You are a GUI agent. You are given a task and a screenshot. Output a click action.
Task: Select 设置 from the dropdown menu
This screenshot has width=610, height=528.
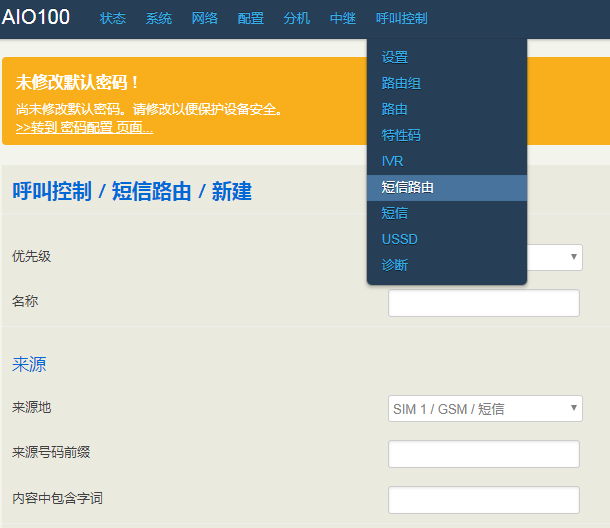click(447, 58)
